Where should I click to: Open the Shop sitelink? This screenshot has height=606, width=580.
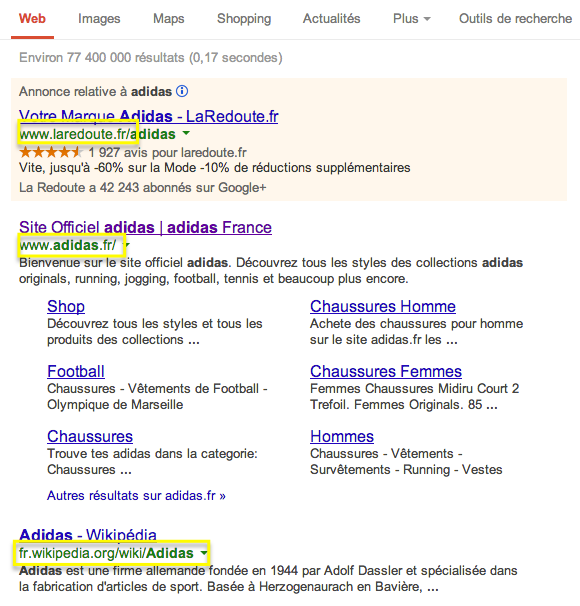pos(66,306)
